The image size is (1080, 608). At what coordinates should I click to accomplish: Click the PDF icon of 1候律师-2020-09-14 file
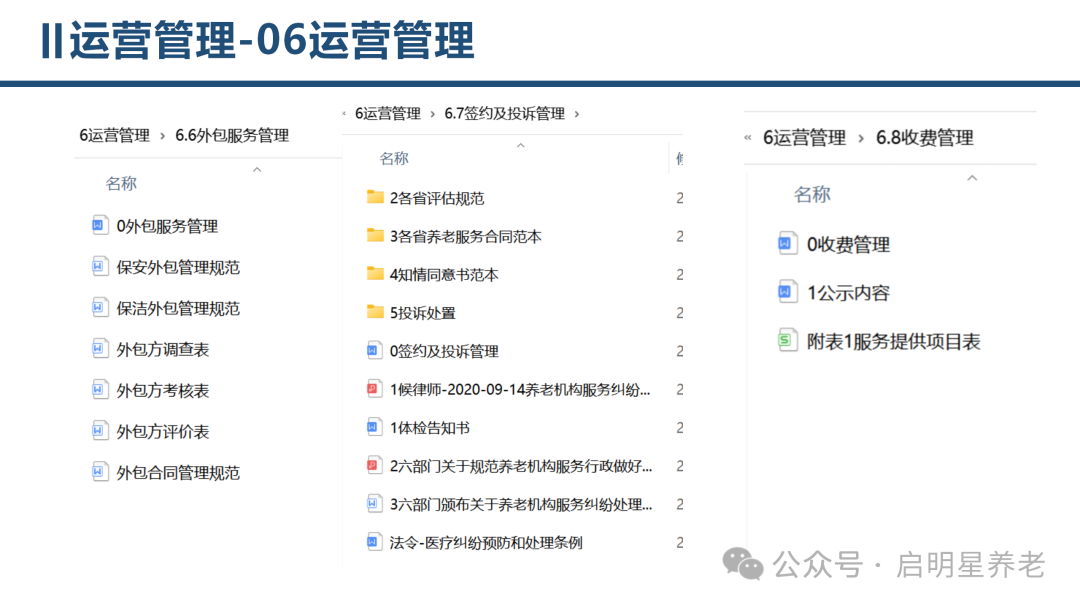[x=373, y=389]
